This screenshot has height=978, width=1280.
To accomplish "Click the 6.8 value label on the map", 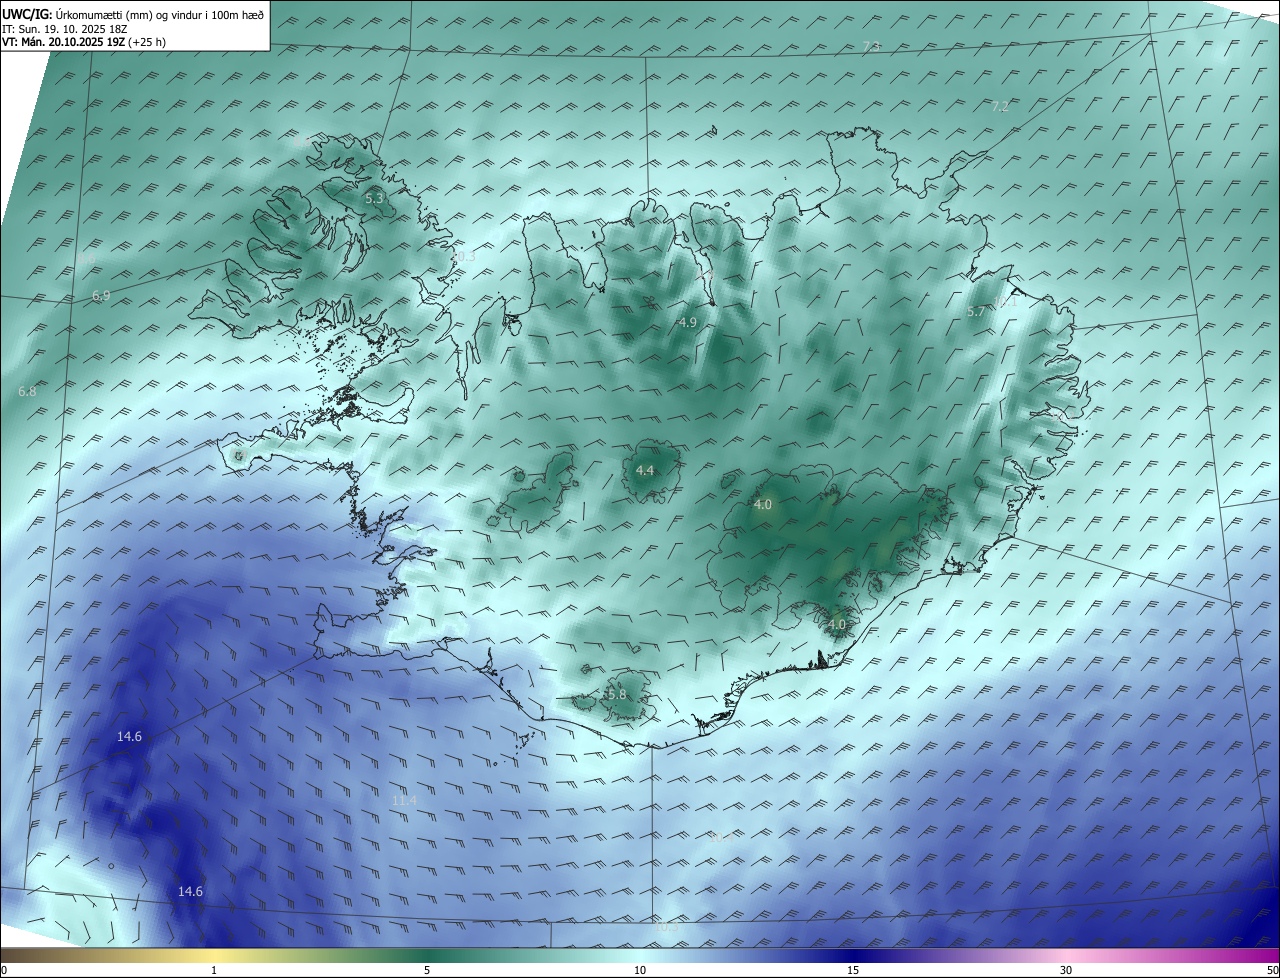I will (27, 392).
